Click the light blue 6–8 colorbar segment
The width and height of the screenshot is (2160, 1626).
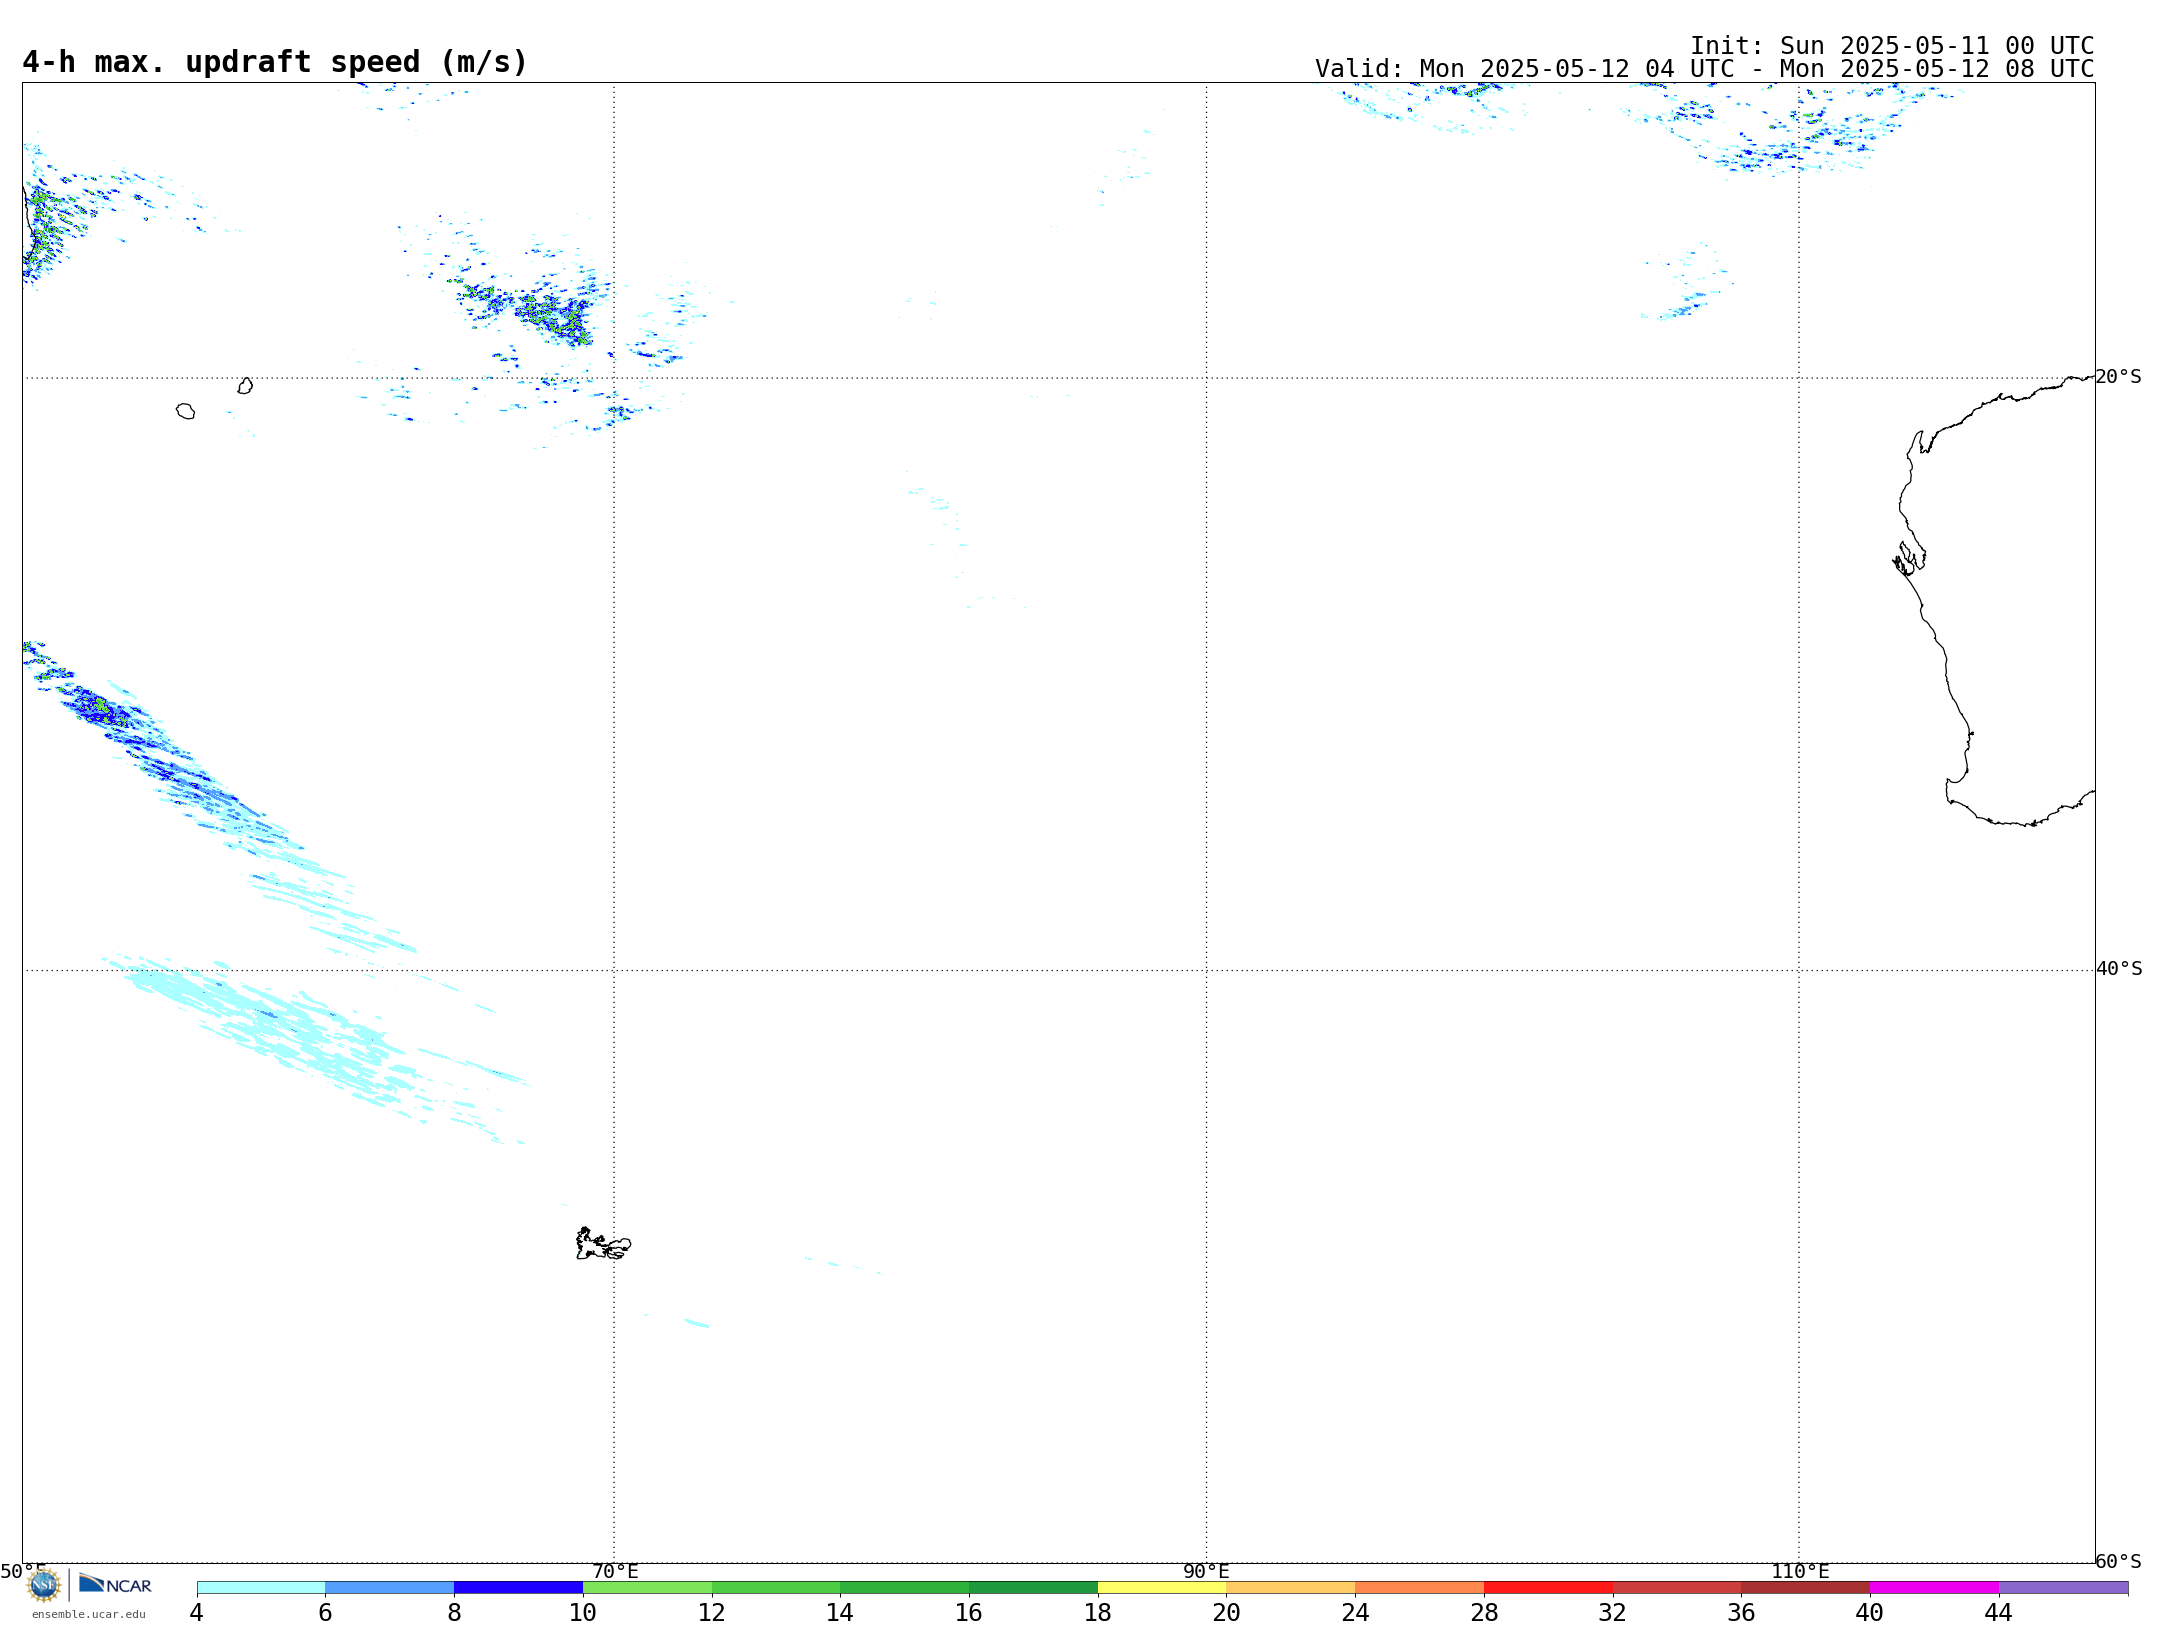click(389, 1588)
